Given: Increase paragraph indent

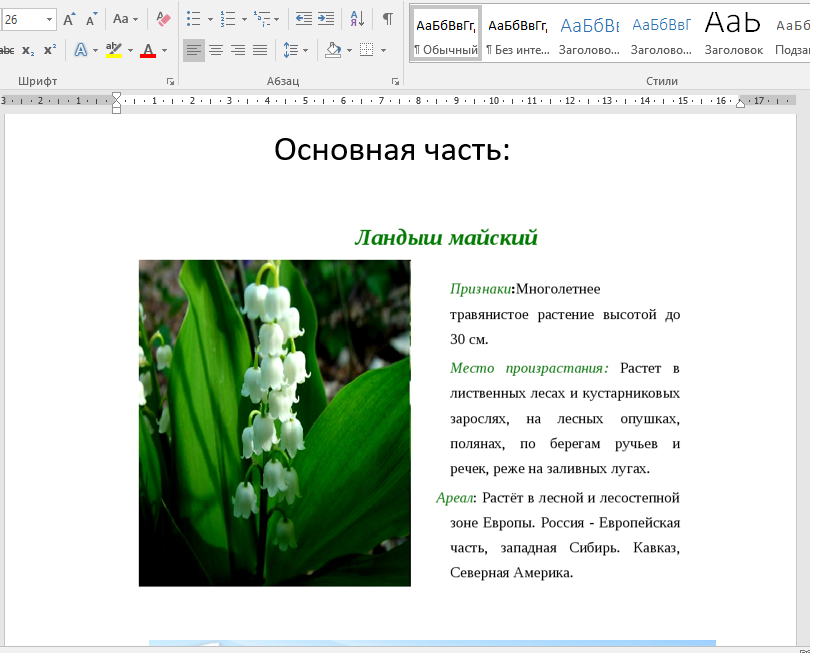Looking at the screenshot, I should point(326,19).
